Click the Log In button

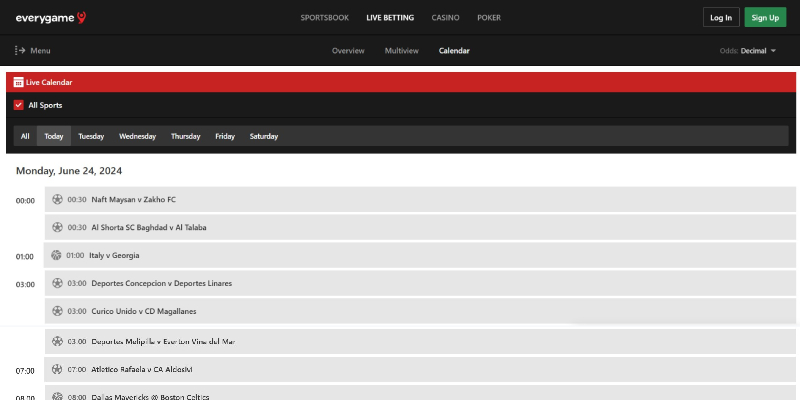pyautogui.click(x=721, y=17)
